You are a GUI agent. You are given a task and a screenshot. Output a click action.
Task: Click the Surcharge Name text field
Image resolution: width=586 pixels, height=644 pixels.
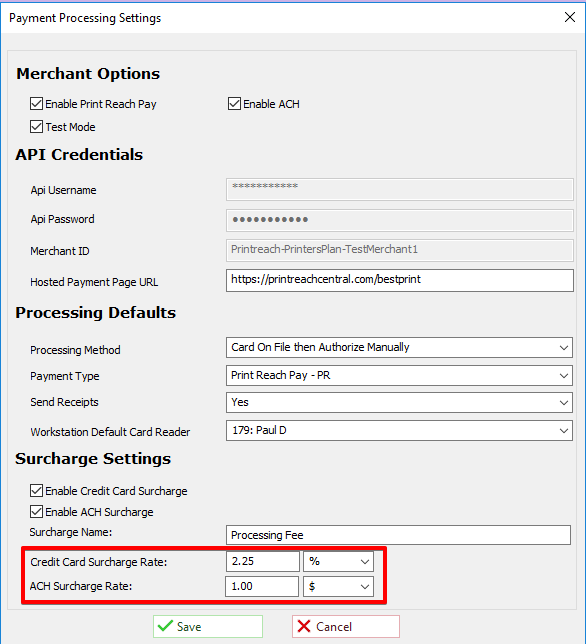398,535
